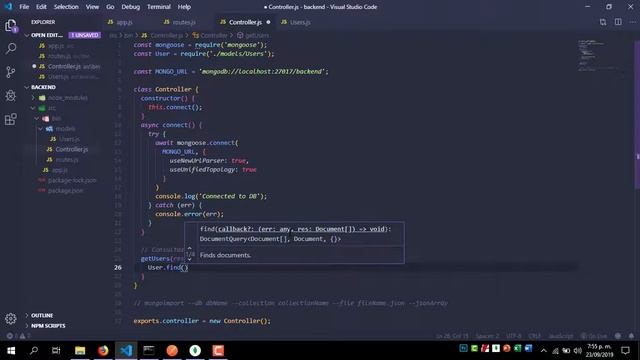
Task: Open the Help menu
Action: tap(184, 7)
